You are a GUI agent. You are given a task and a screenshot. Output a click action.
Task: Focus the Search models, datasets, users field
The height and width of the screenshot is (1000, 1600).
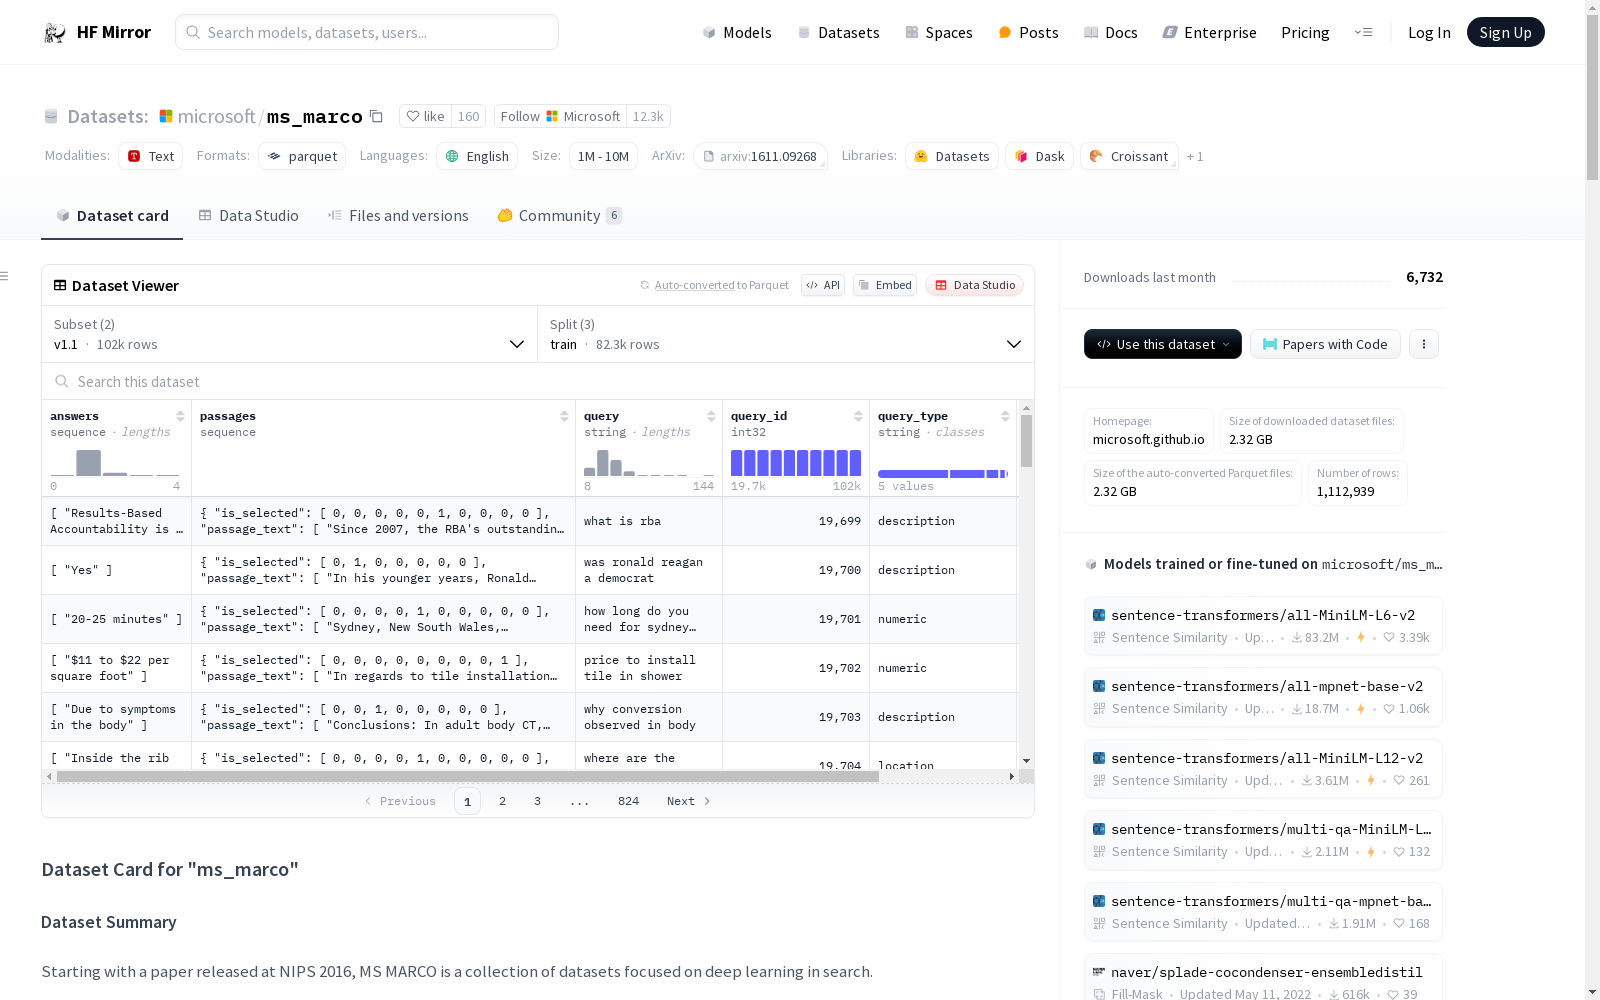(x=367, y=32)
